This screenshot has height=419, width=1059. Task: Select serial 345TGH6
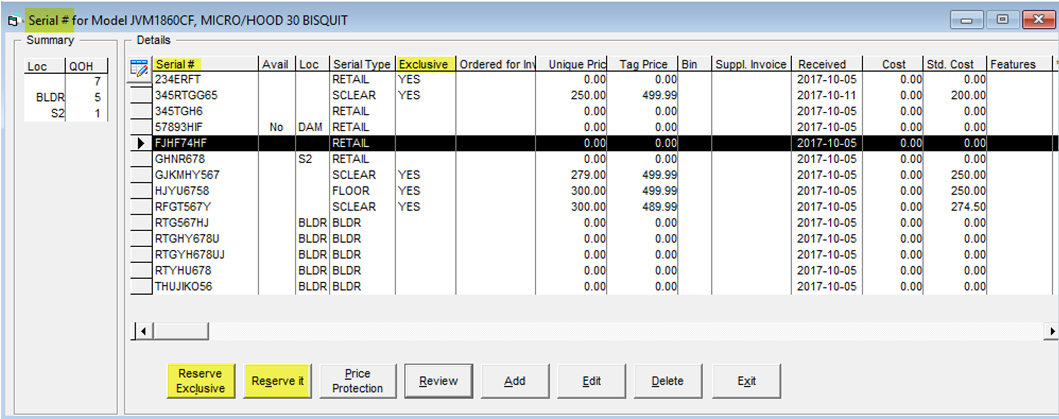tap(205, 111)
